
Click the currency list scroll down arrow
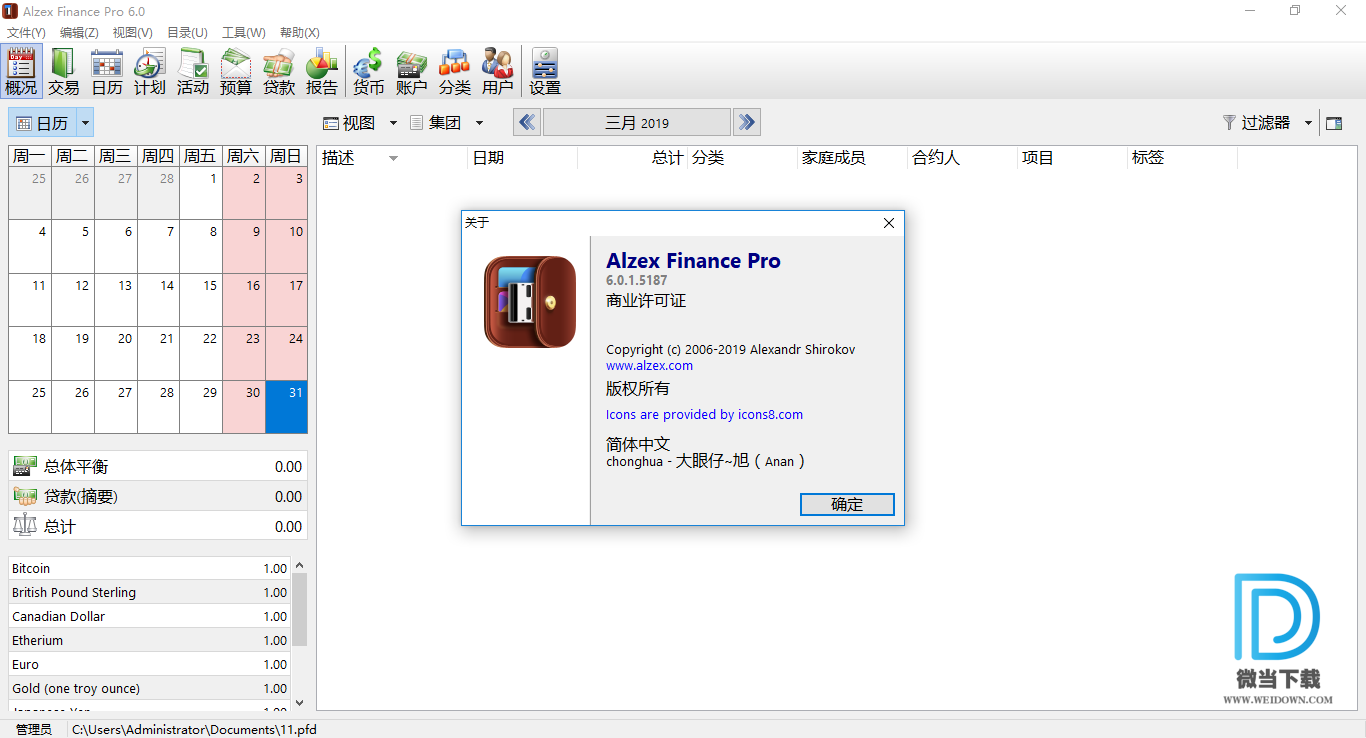(299, 703)
